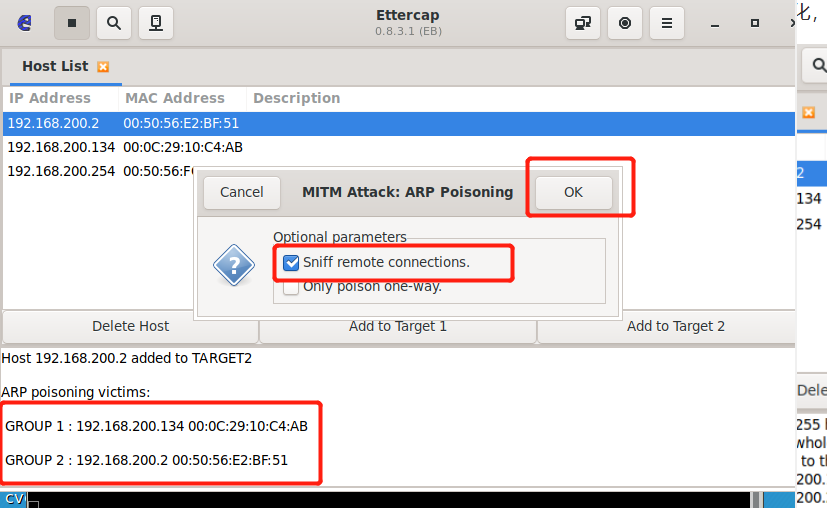Enable Only poison one-way option

pos(291,287)
